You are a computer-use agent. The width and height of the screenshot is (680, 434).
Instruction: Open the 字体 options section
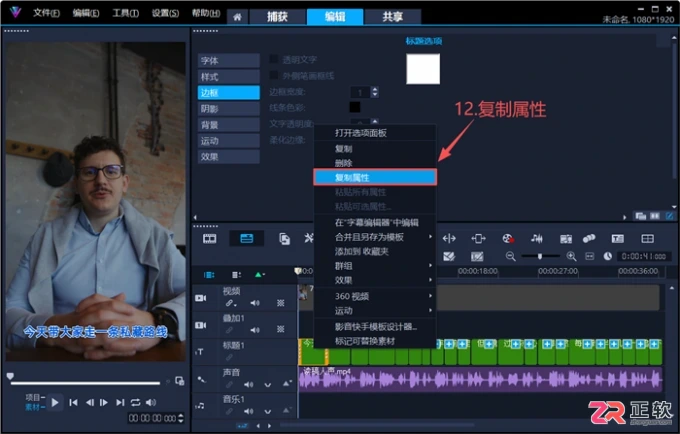click(229, 61)
